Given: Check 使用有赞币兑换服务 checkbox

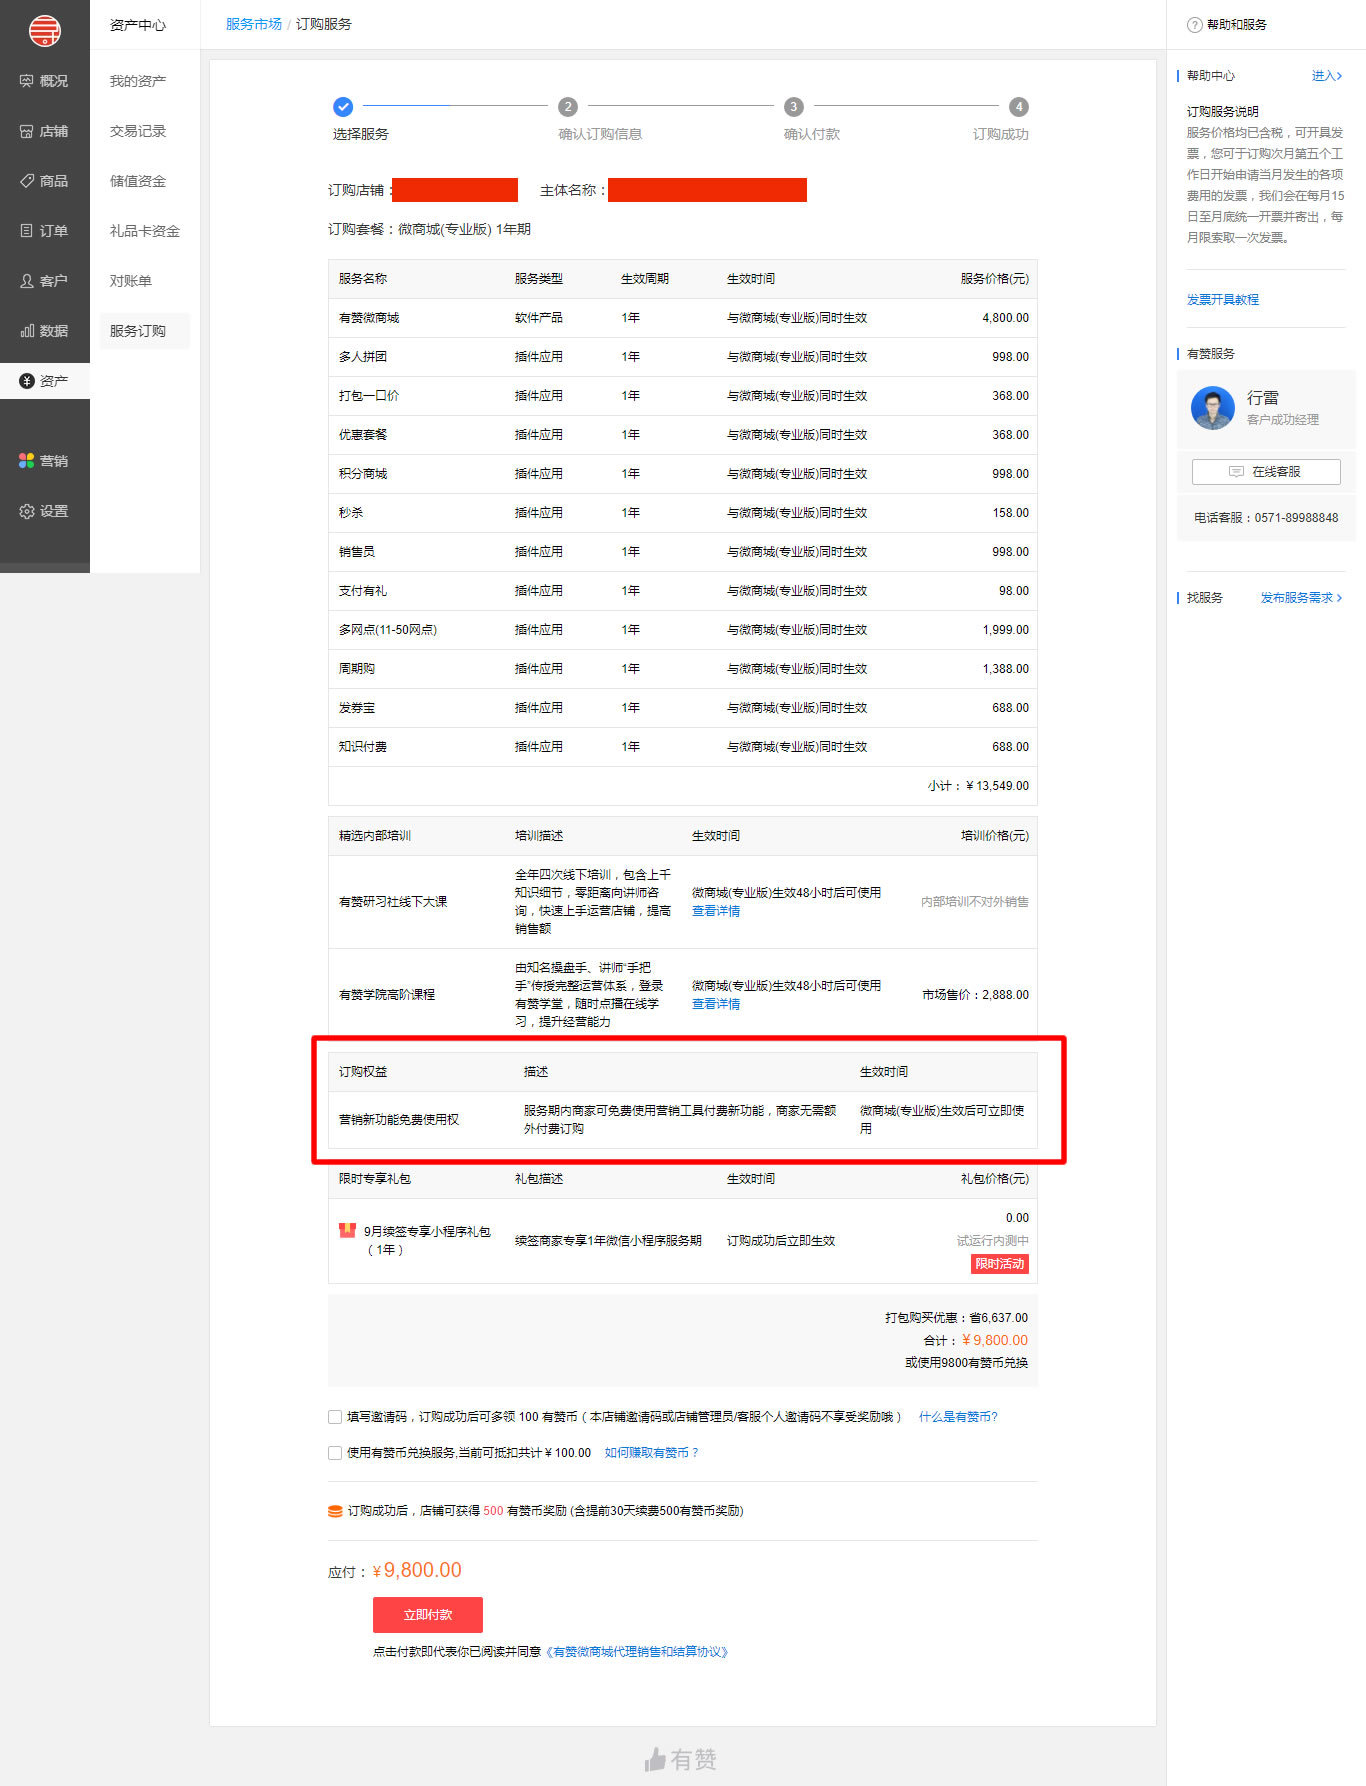Looking at the screenshot, I should (335, 1453).
